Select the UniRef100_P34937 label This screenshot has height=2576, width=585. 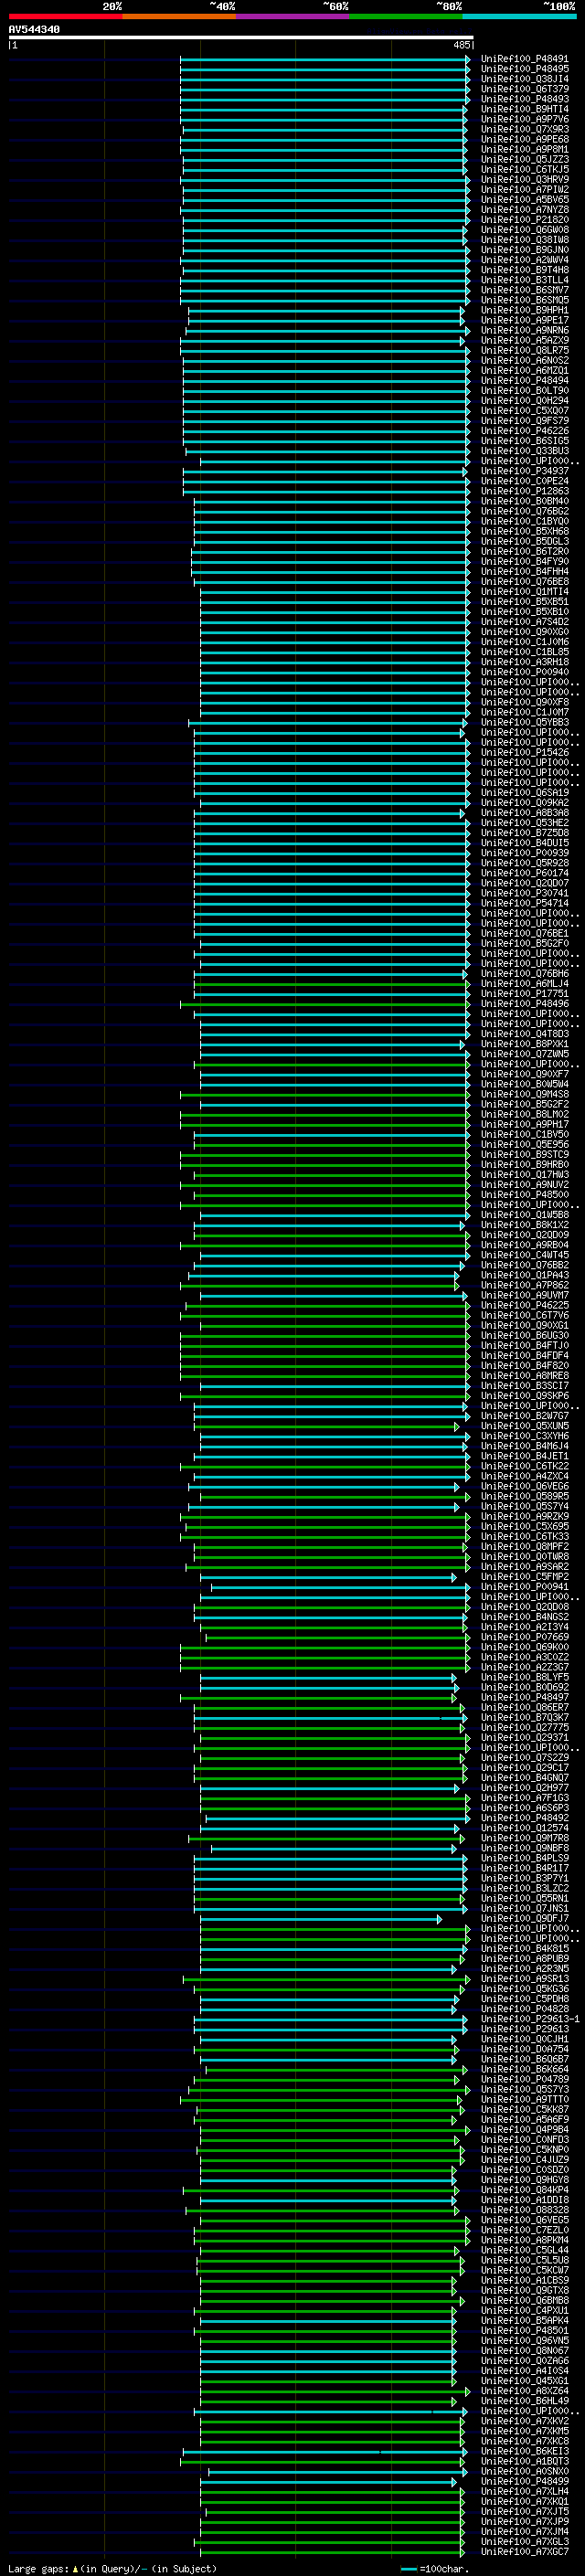524,471
